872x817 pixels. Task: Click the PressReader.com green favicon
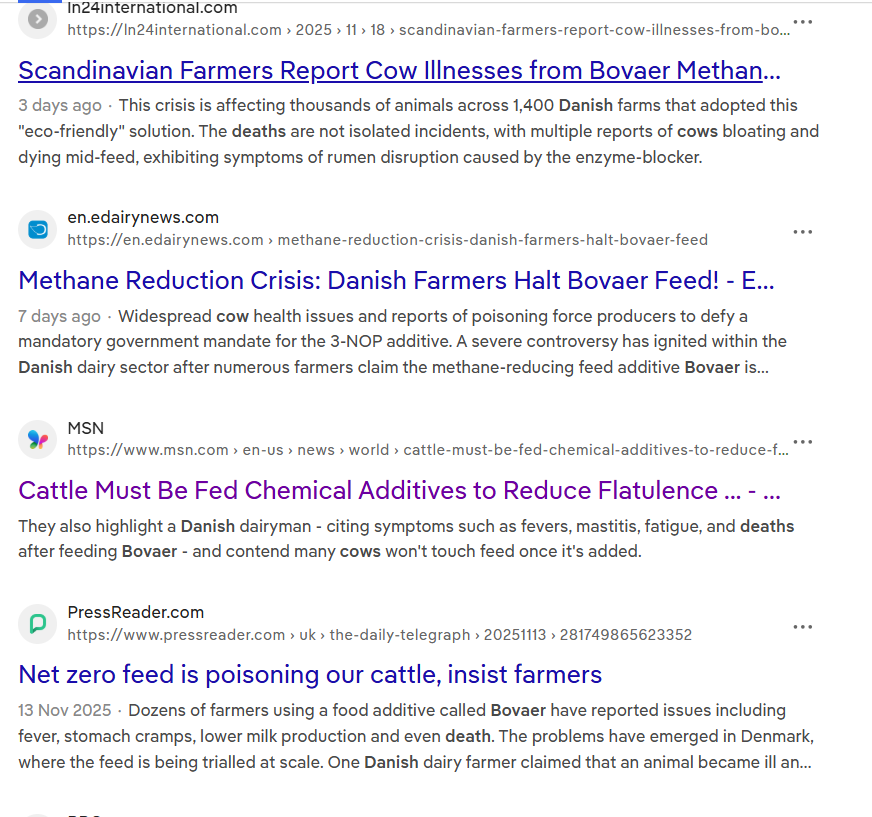pyautogui.click(x=38, y=624)
